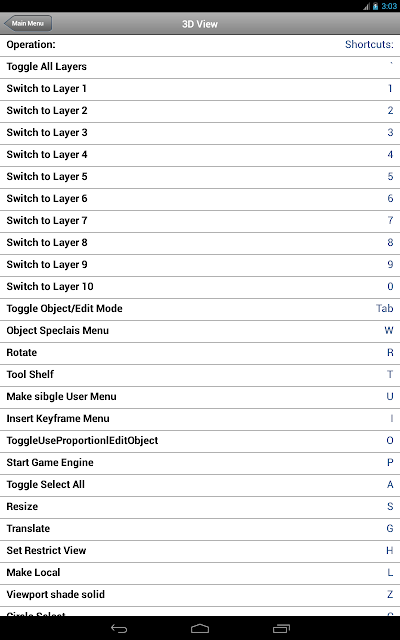
Task: Tap the battery icon in status bar
Action: tap(376, 6)
